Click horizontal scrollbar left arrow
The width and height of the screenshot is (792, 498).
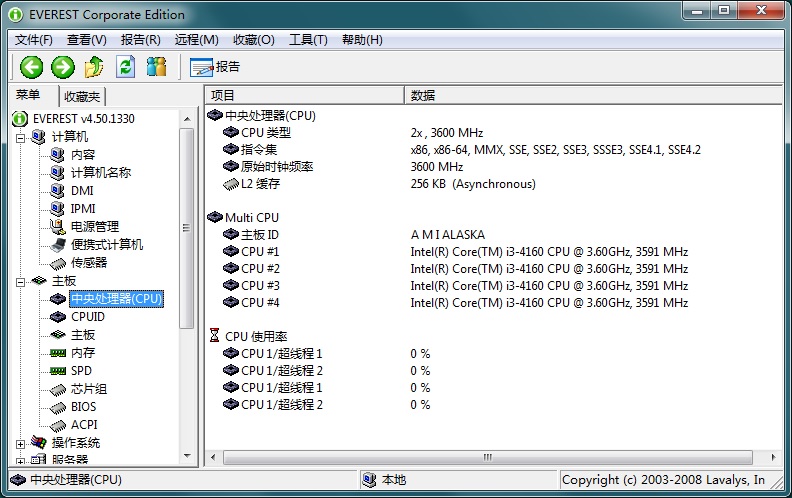[213, 458]
